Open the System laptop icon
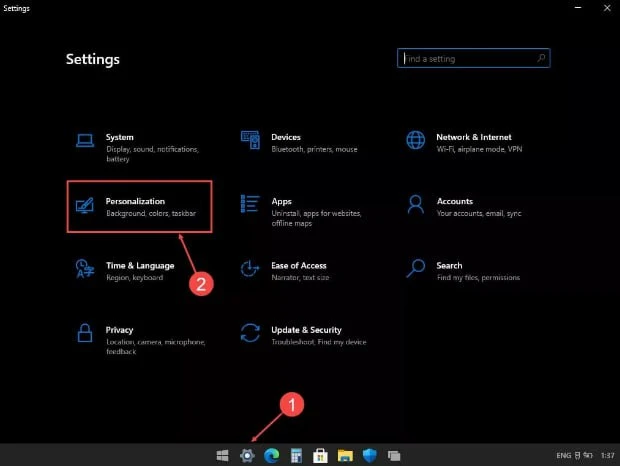The image size is (620, 466). click(x=85, y=140)
